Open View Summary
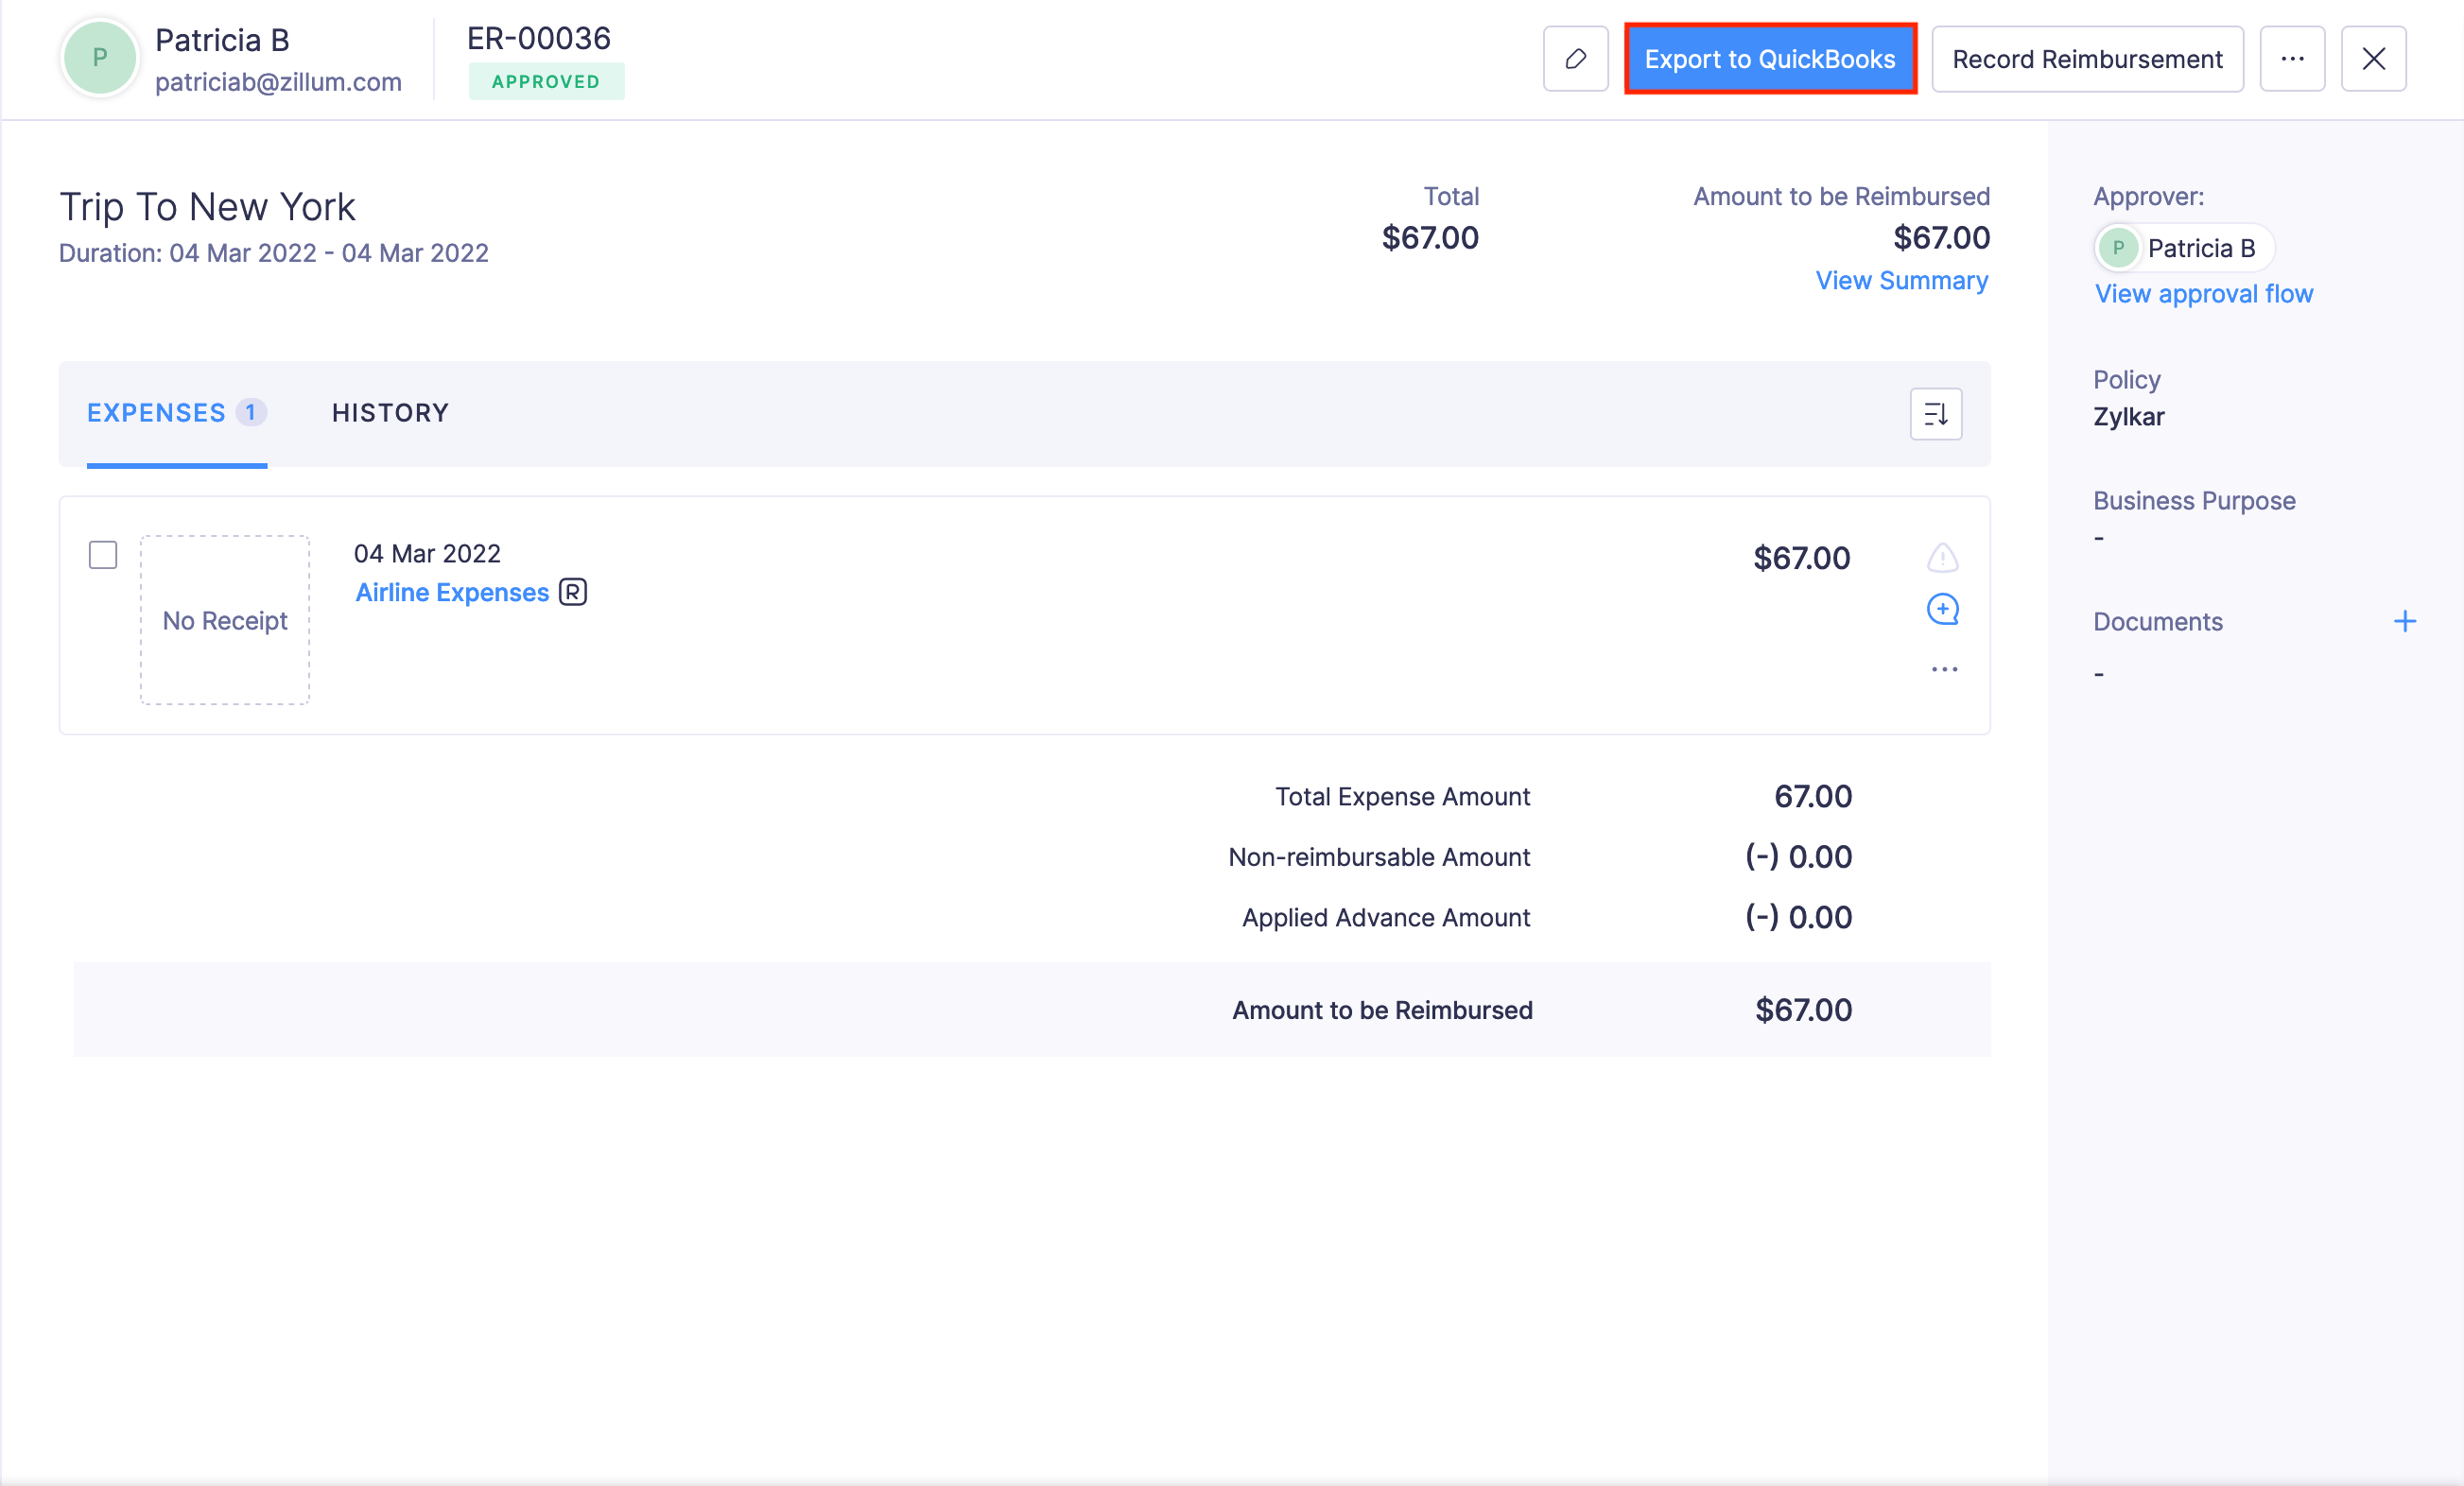The width and height of the screenshot is (2464, 1486). [x=1901, y=281]
